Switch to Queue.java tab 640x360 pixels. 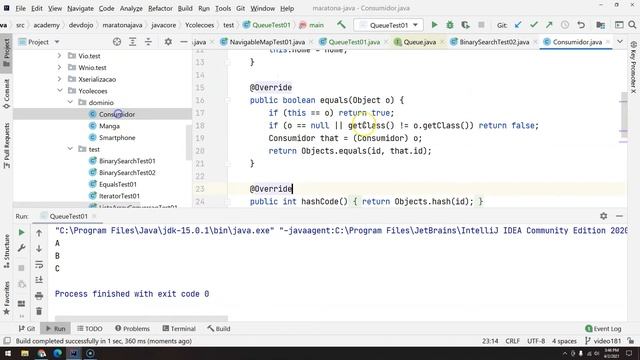tap(419, 42)
